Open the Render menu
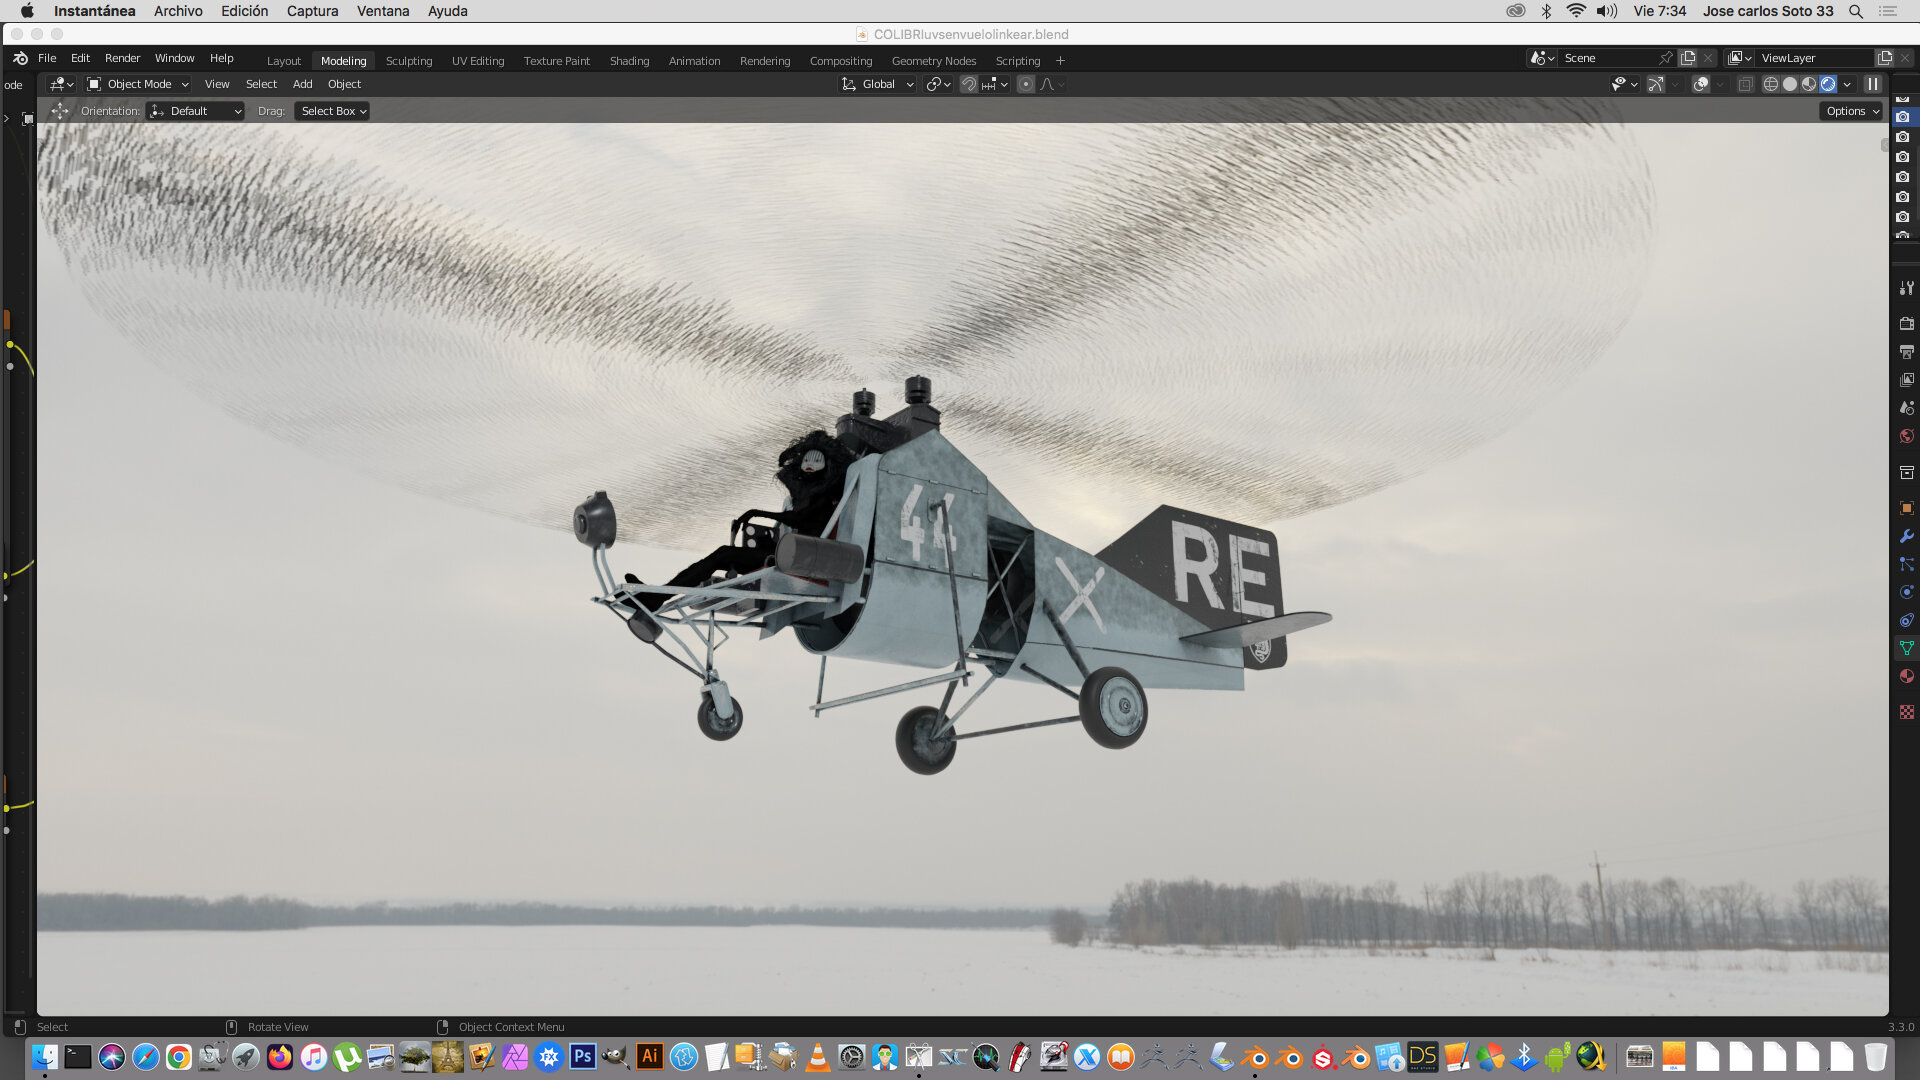 tap(122, 58)
